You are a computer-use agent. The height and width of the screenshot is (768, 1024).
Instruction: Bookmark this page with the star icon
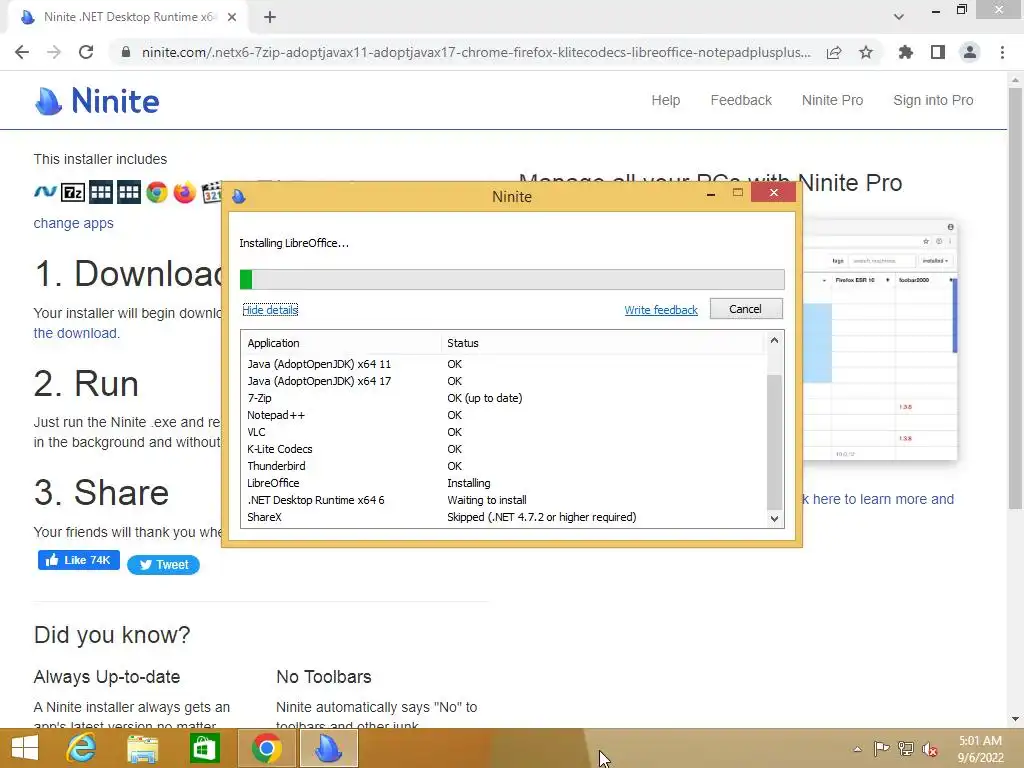point(866,52)
